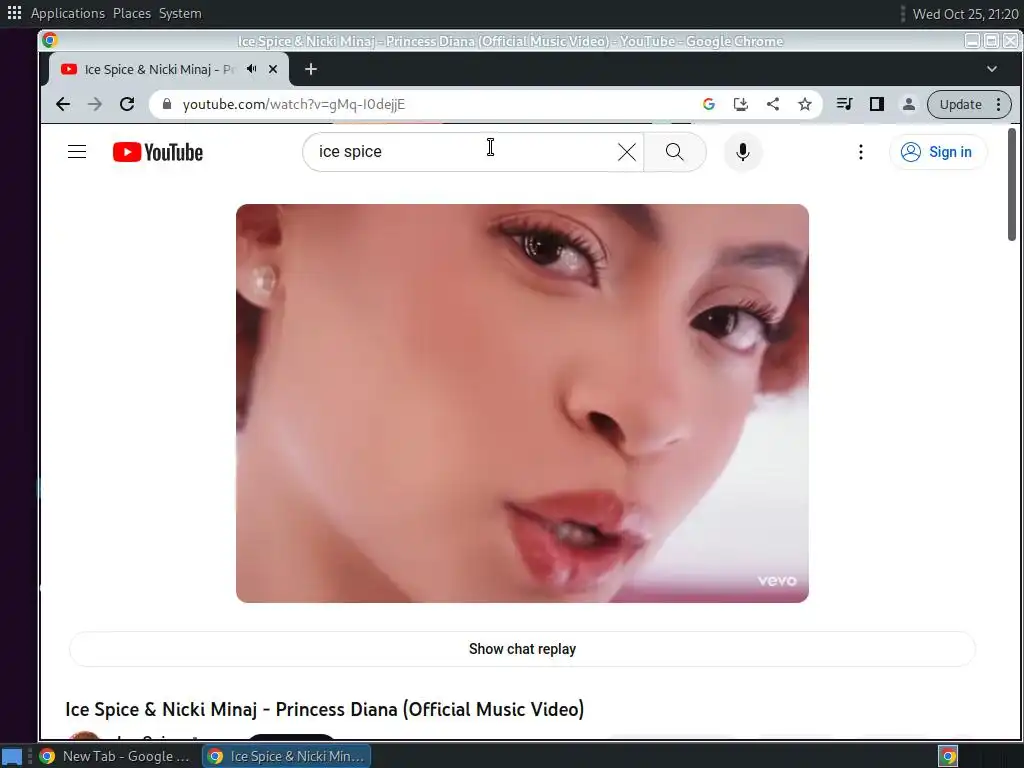Screen dimensions: 1024x768
Task: Start voice search with the microphone
Action: coord(743,152)
